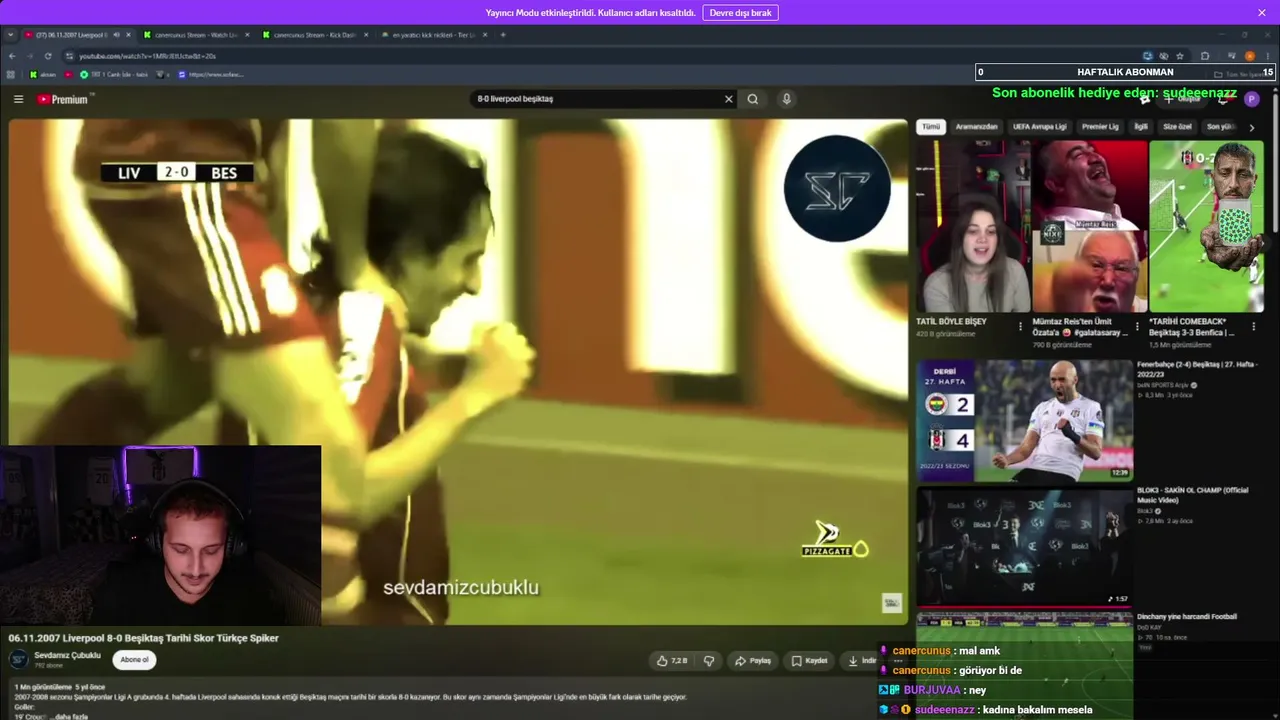Open Fenerbahçe (2-4) Beşiktaş video thumbnail
Screen dimensions: 1280x720
[x=1025, y=420]
